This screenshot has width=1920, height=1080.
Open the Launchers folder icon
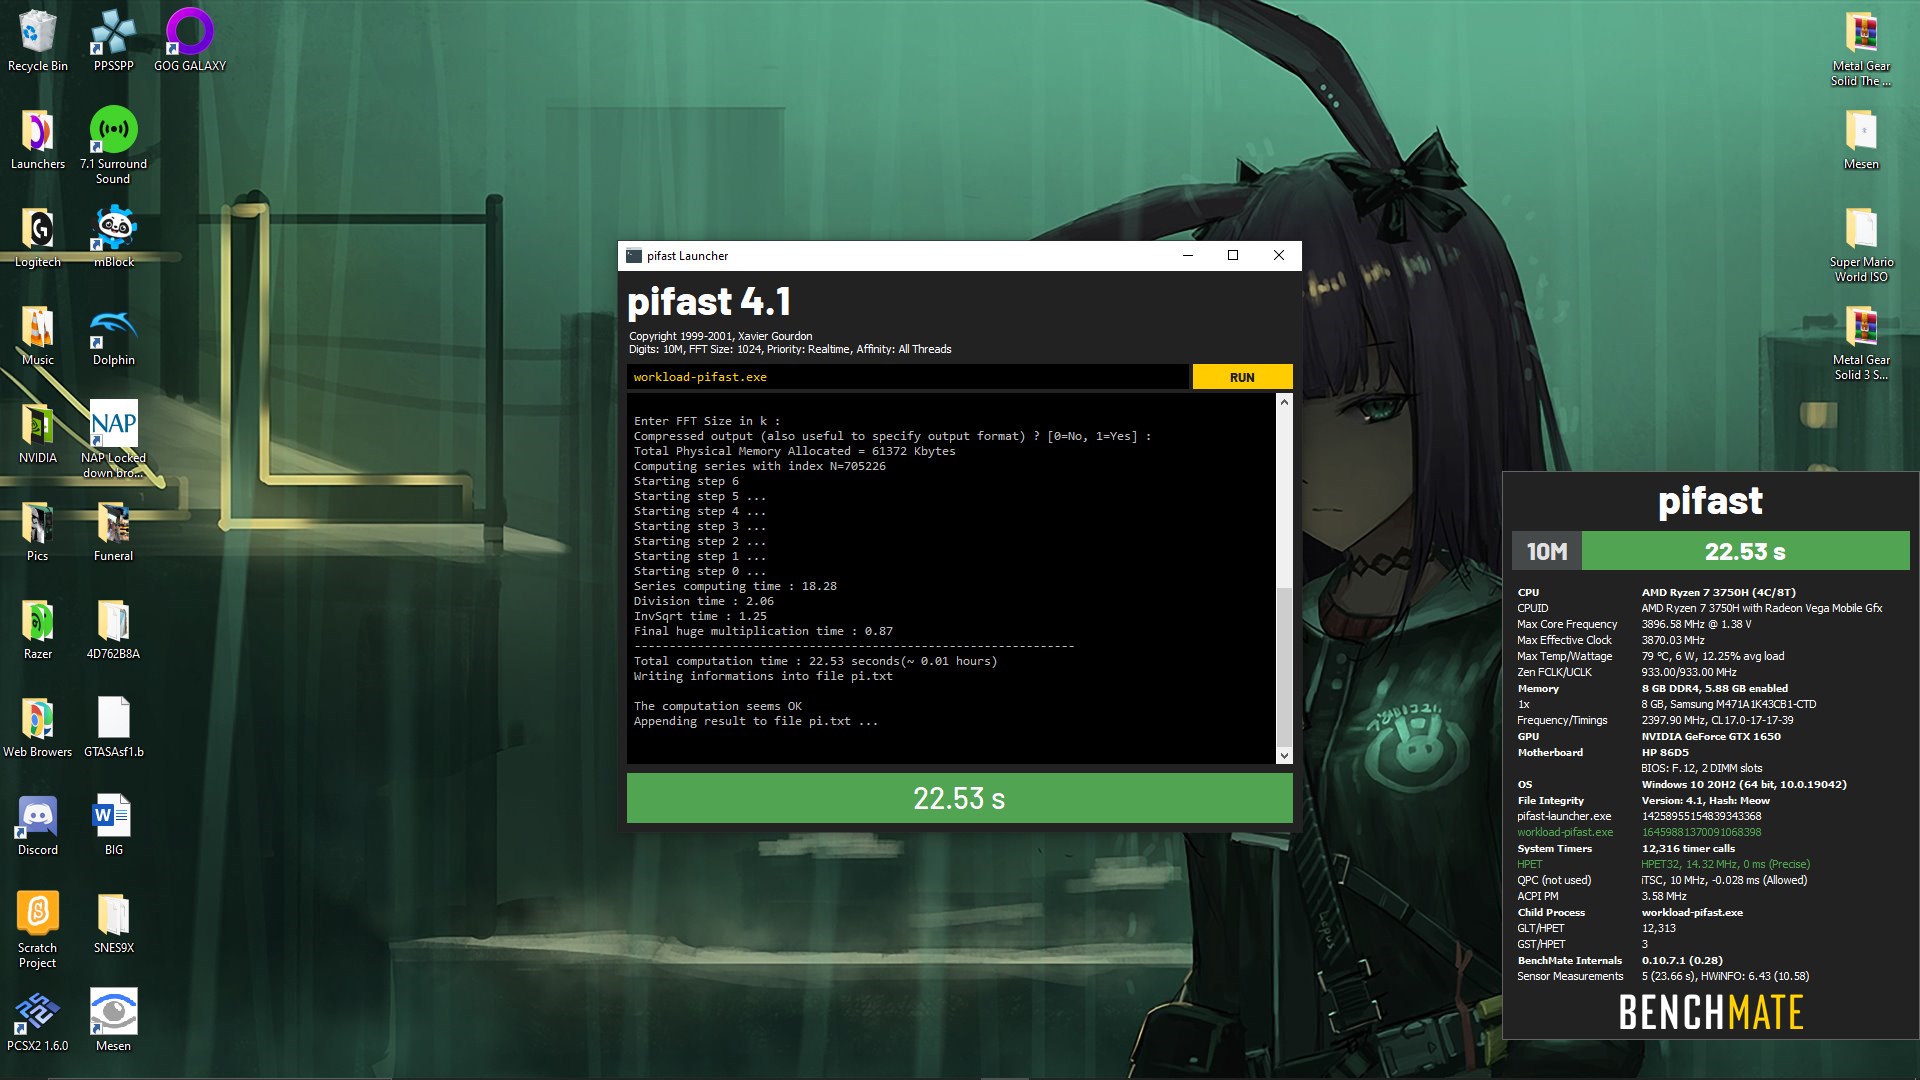click(37, 138)
